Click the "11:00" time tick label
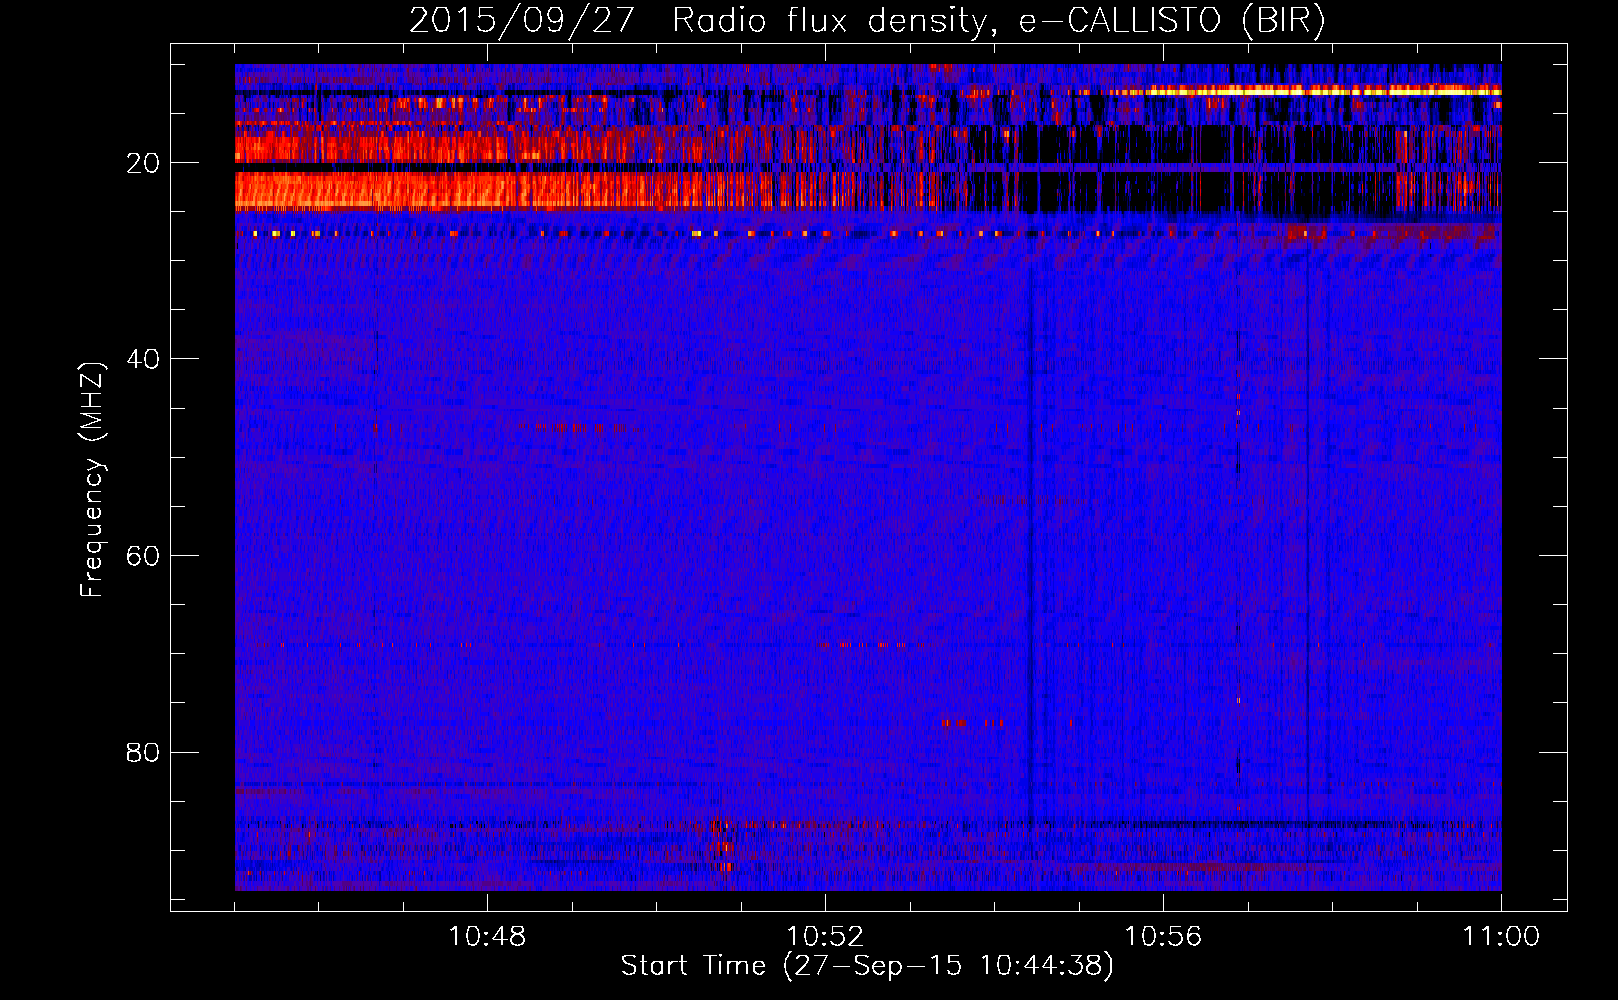 pyautogui.click(x=1501, y=936)
